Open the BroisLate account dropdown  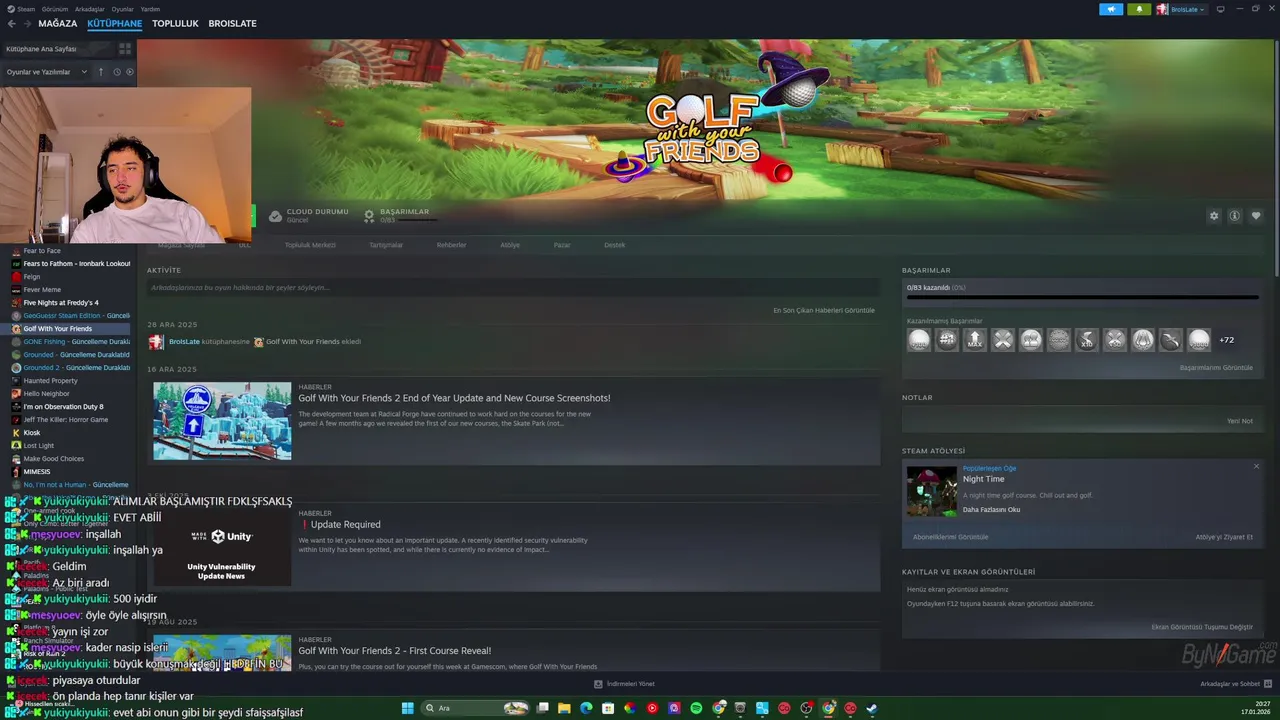point(1182,9)
